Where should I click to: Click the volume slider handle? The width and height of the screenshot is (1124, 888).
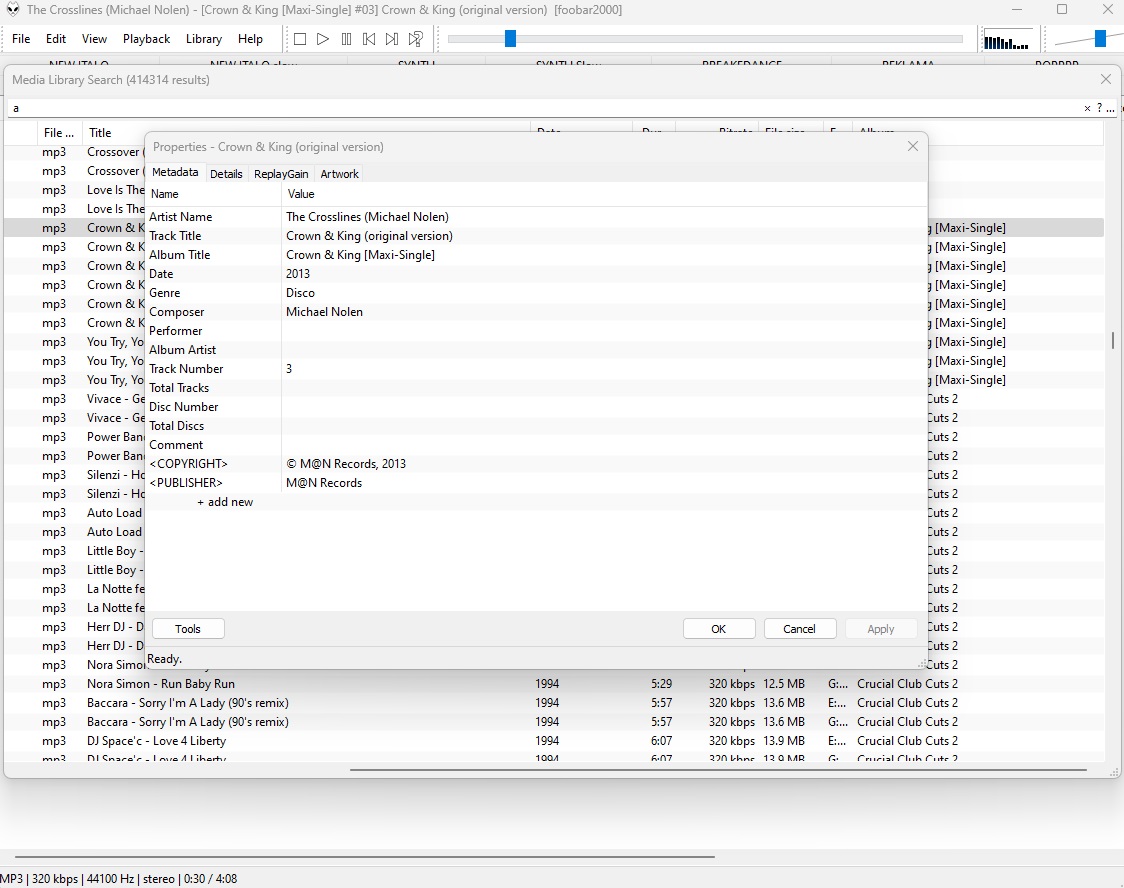coord(1100,39)
